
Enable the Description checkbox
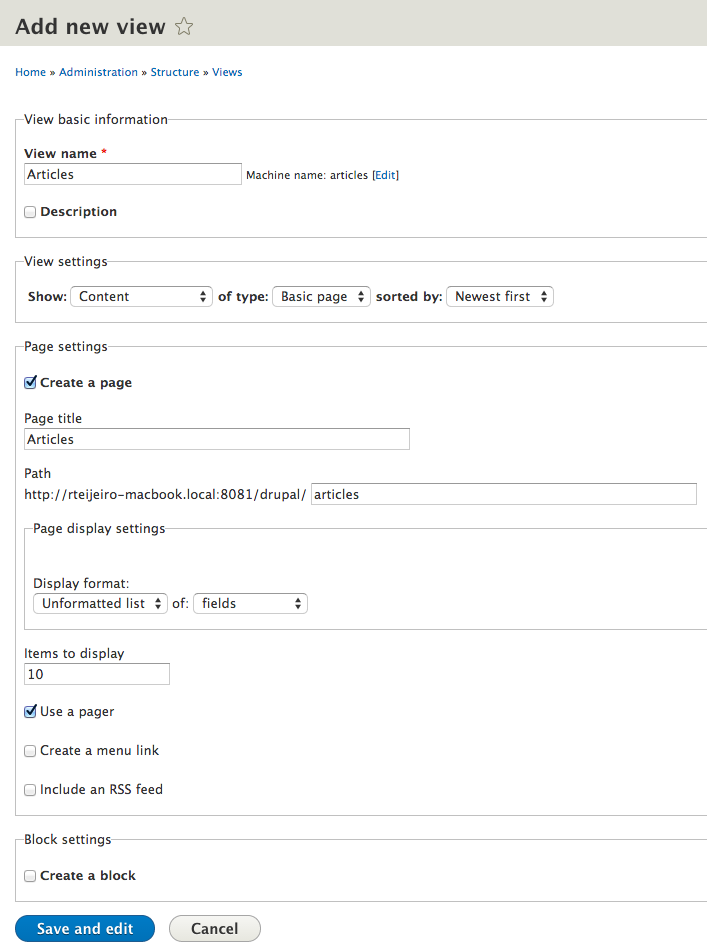point(30,212)
